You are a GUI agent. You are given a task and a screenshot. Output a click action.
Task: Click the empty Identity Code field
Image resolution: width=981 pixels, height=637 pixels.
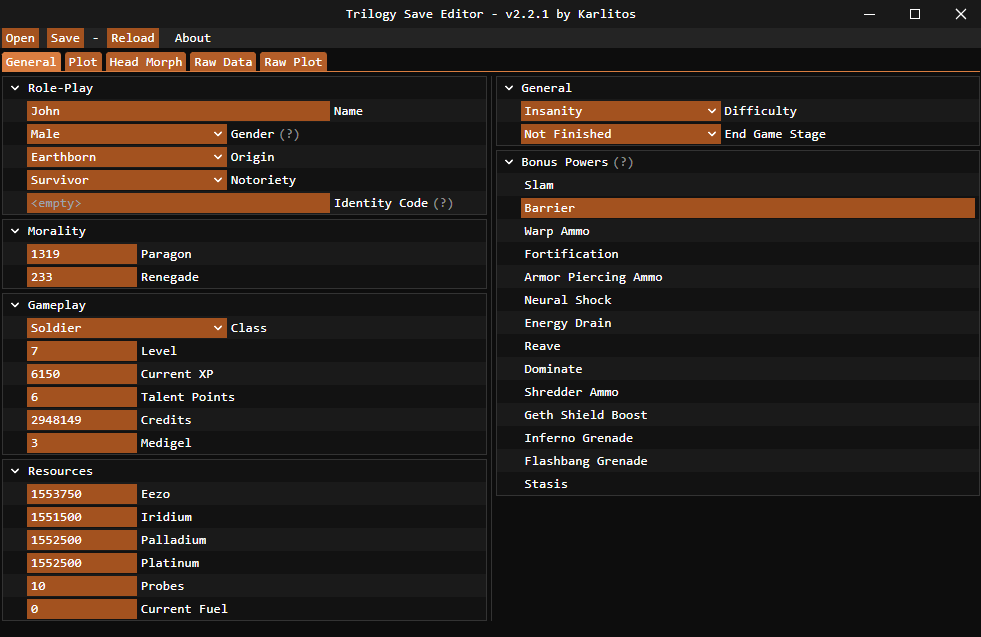(x=178, y=203)
